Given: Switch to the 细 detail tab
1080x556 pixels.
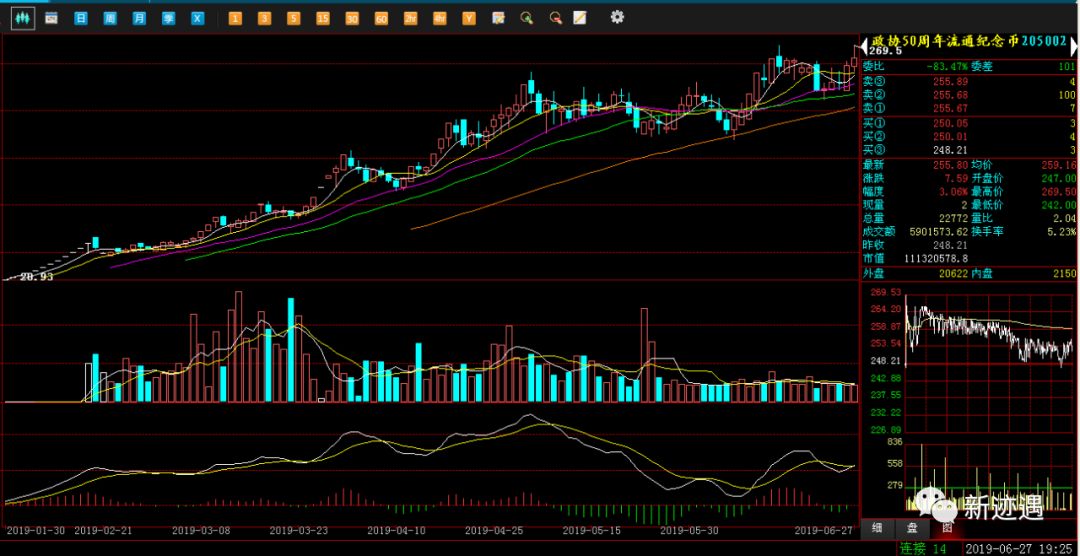Looking at the screenshot, I should (x=877, y=528).
